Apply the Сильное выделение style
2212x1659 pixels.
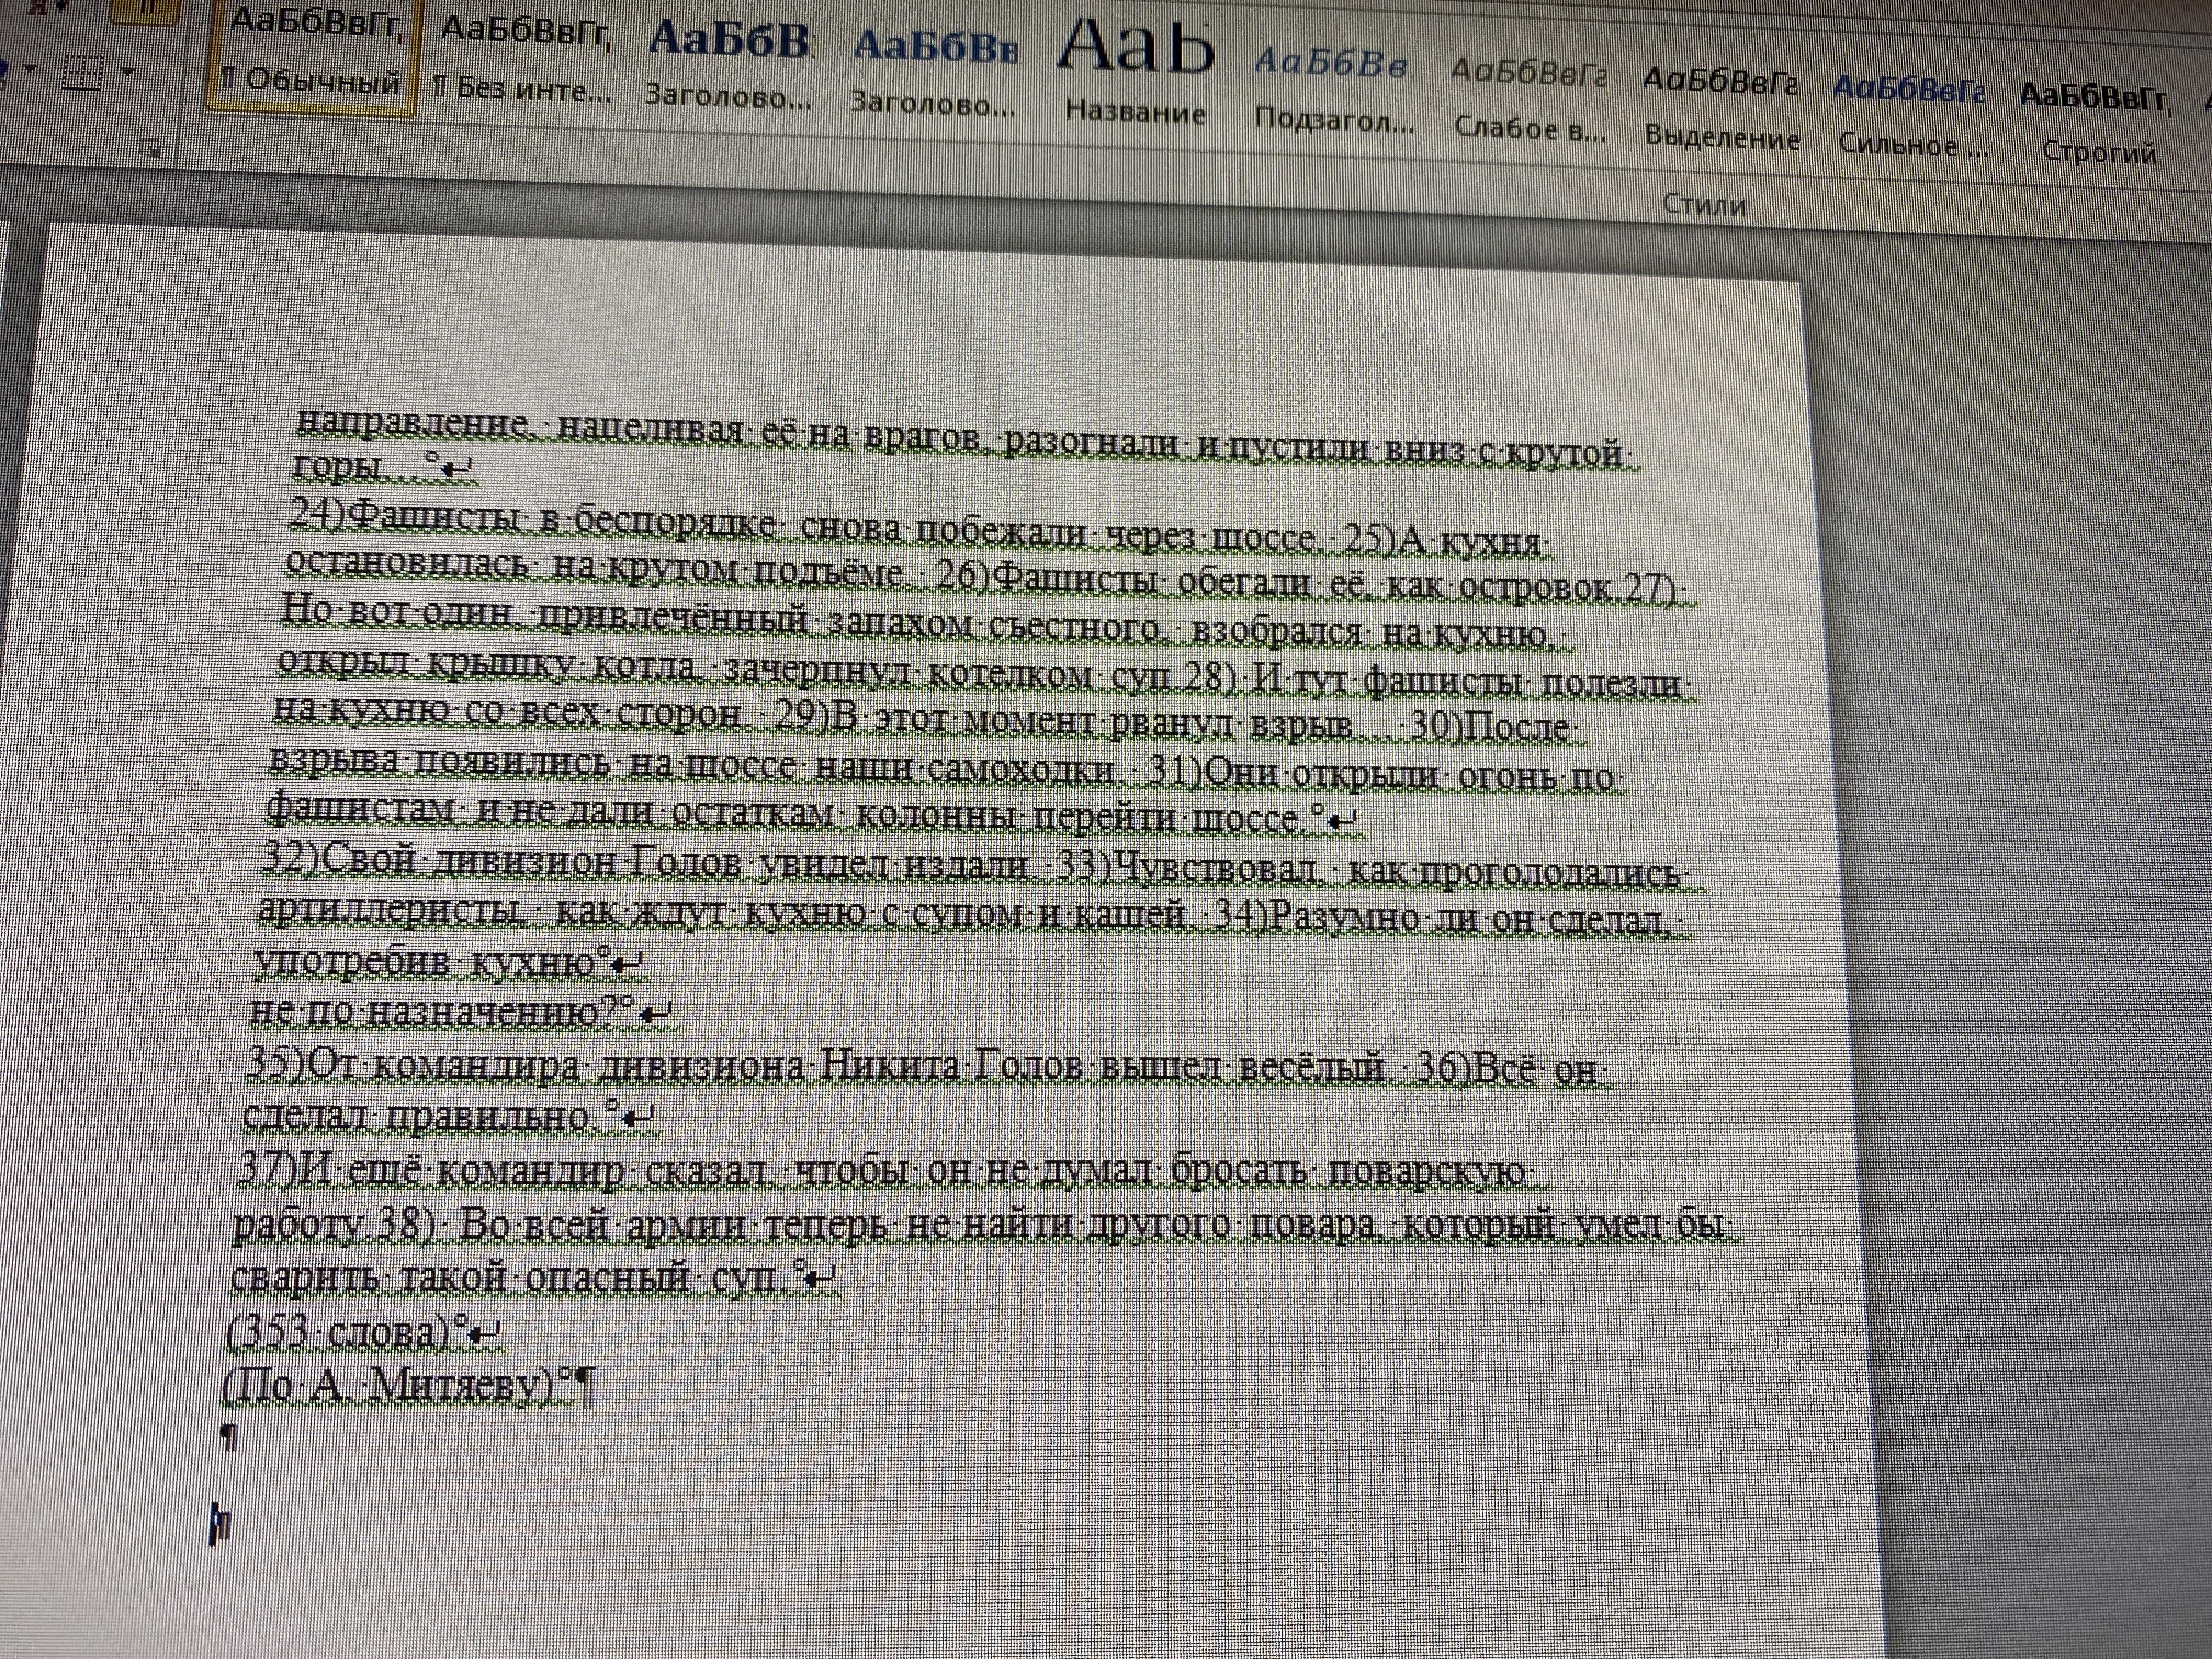[x=1912, y=118]
